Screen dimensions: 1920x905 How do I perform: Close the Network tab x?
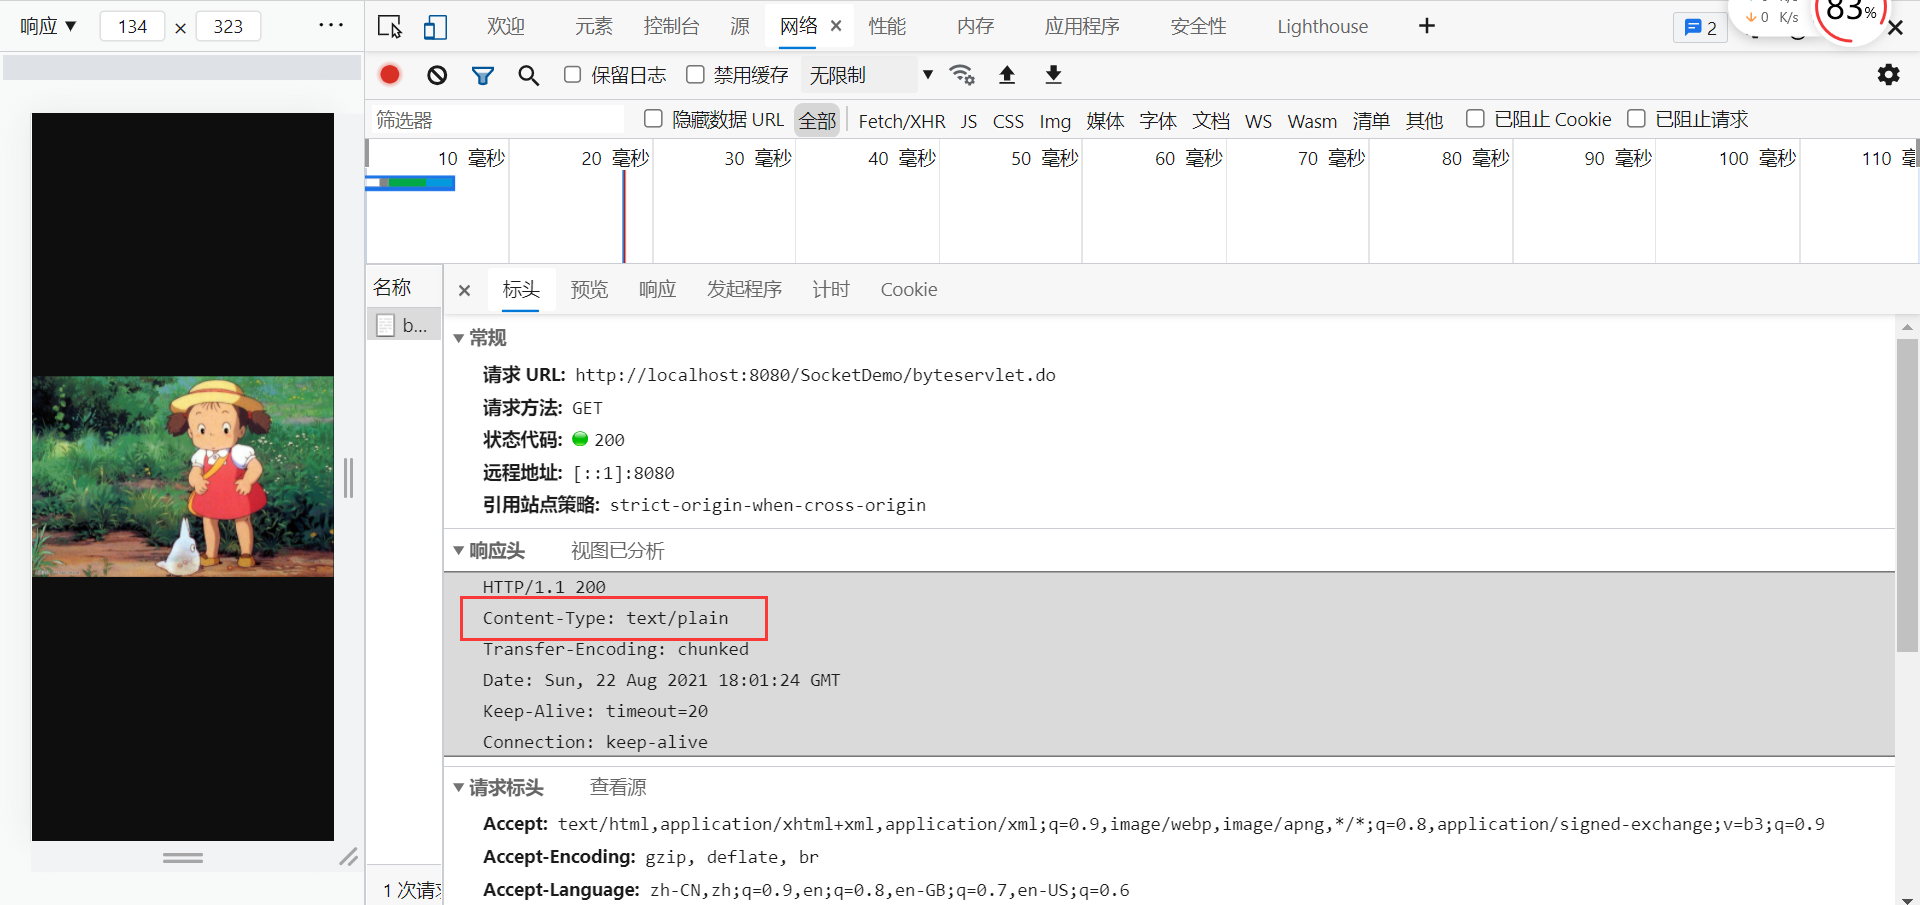(836, 26)
